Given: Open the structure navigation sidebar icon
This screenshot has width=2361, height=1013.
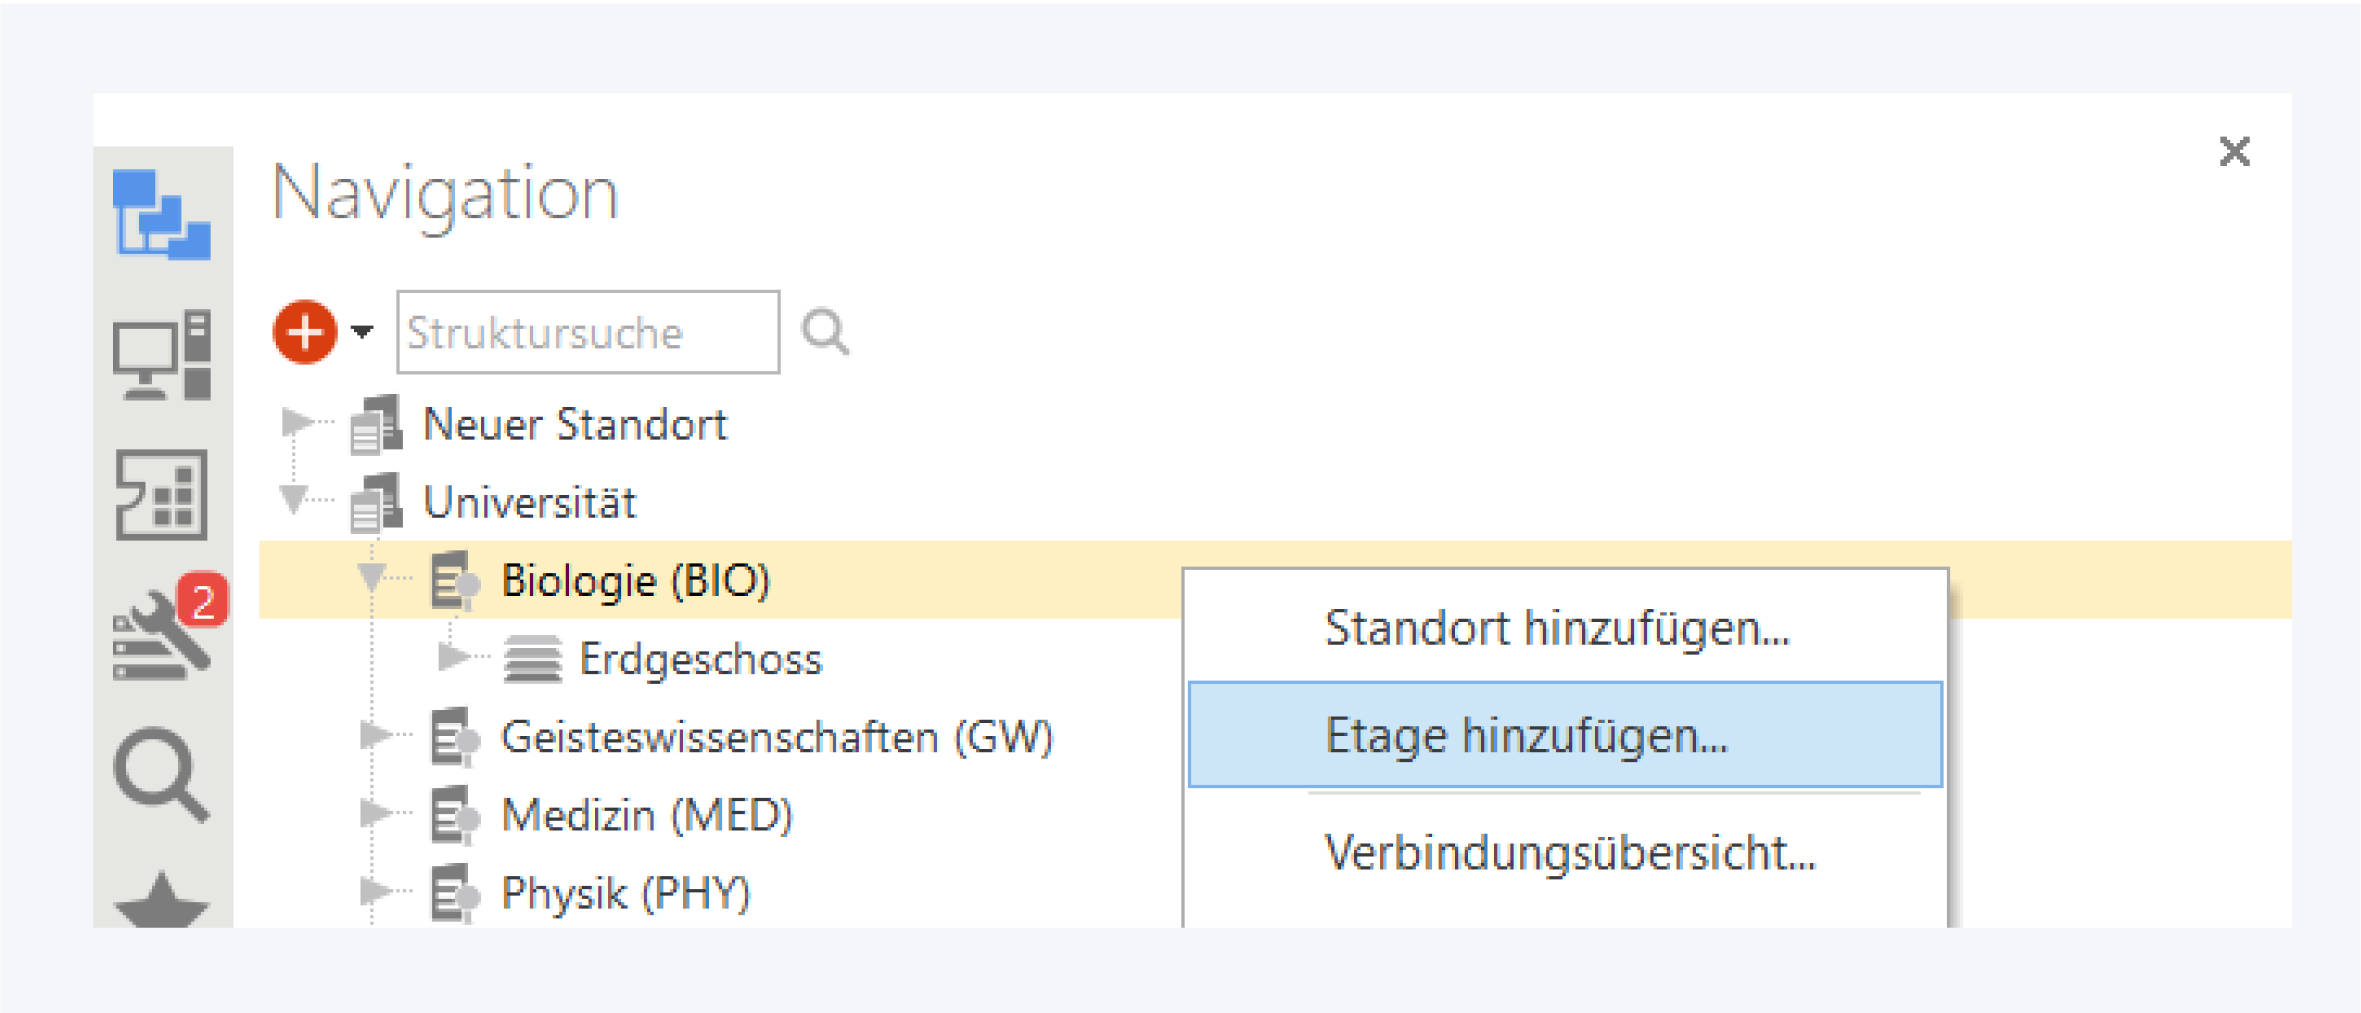Looking at the screenshot, I should pos(161,214).
